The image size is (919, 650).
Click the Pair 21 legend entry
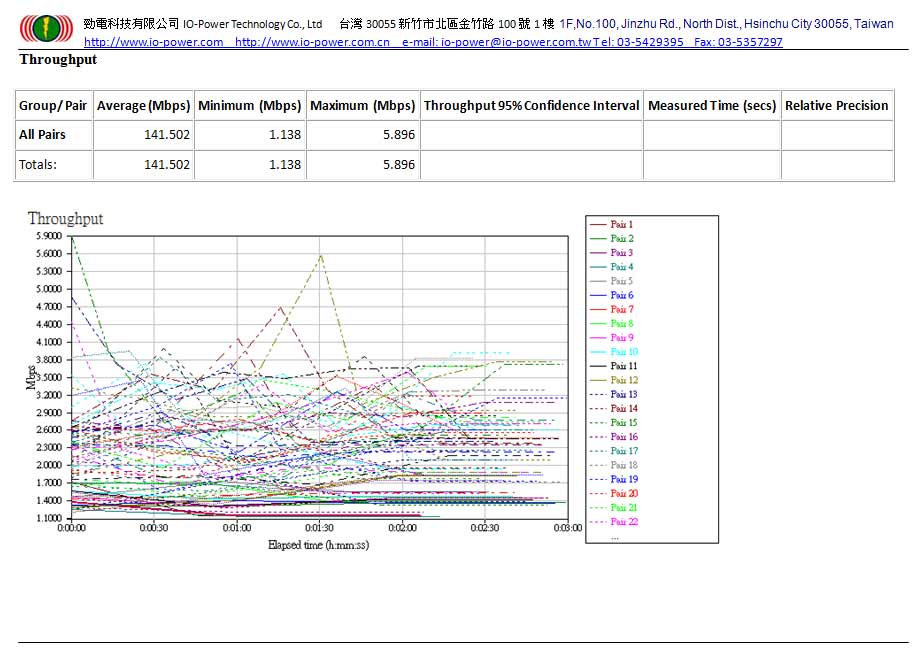pos(614,508)
